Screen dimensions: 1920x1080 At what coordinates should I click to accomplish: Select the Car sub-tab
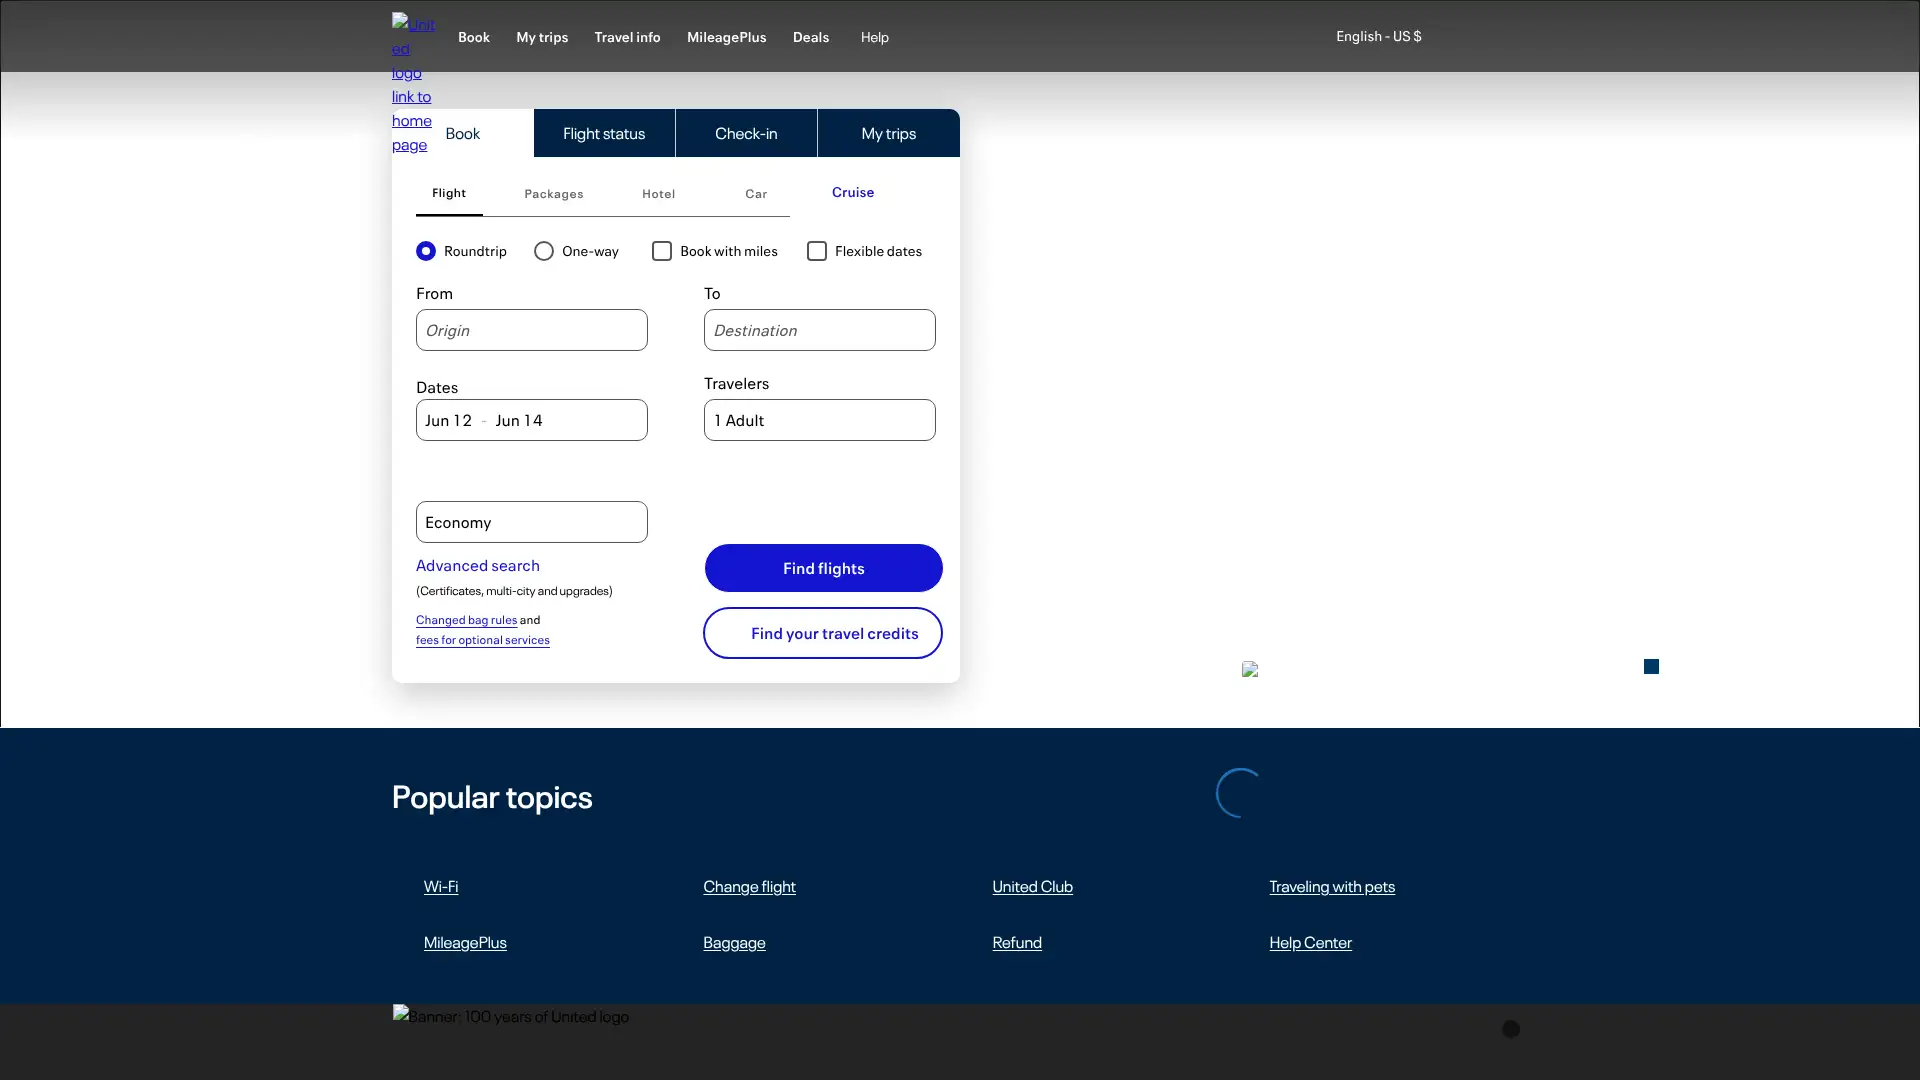(x=756, y=194)
